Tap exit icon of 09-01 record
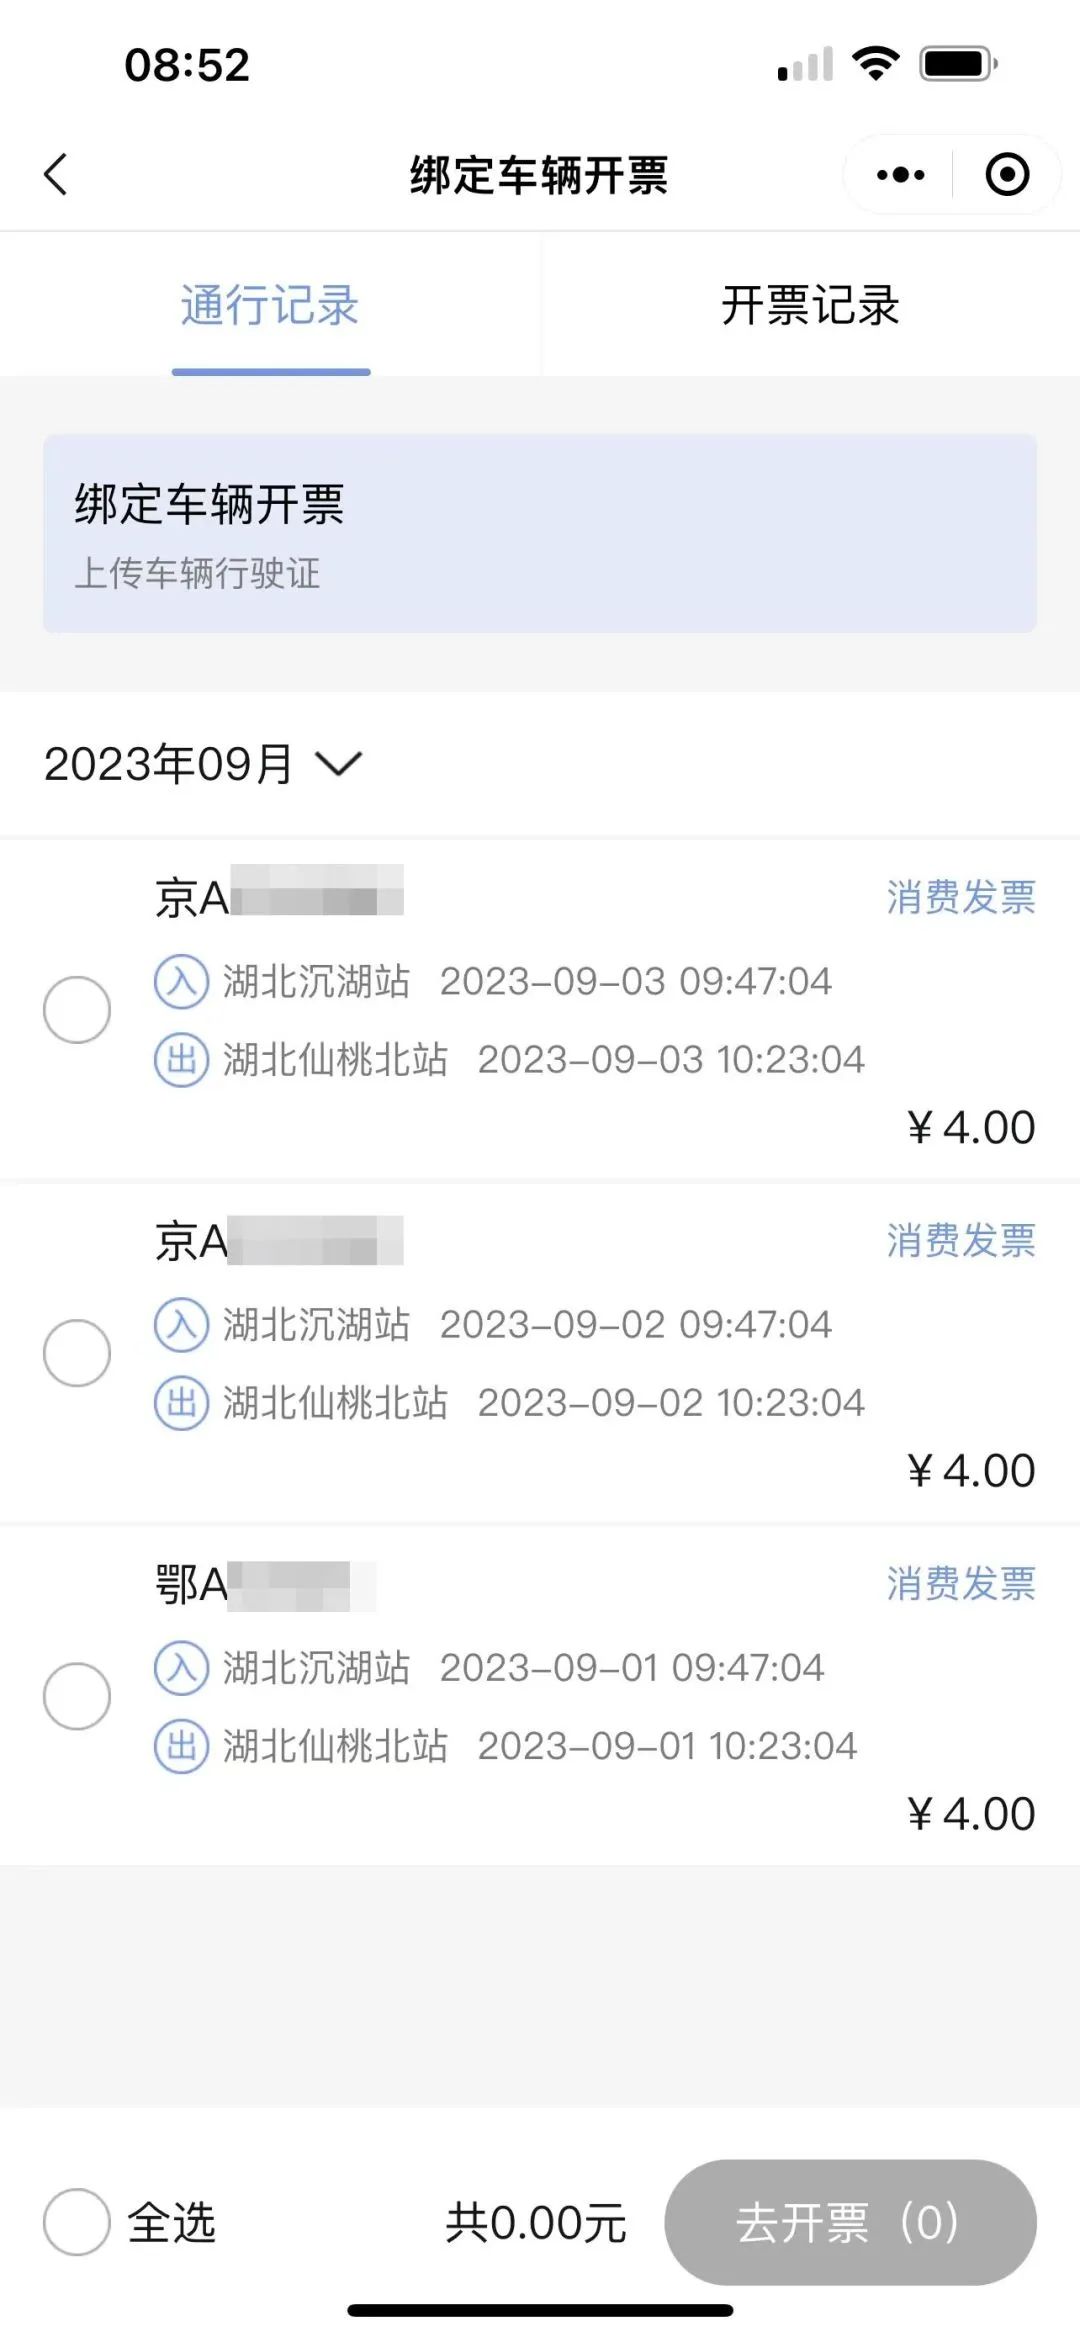Viewport: 1080px width, 2337px height. (181, 1746)
